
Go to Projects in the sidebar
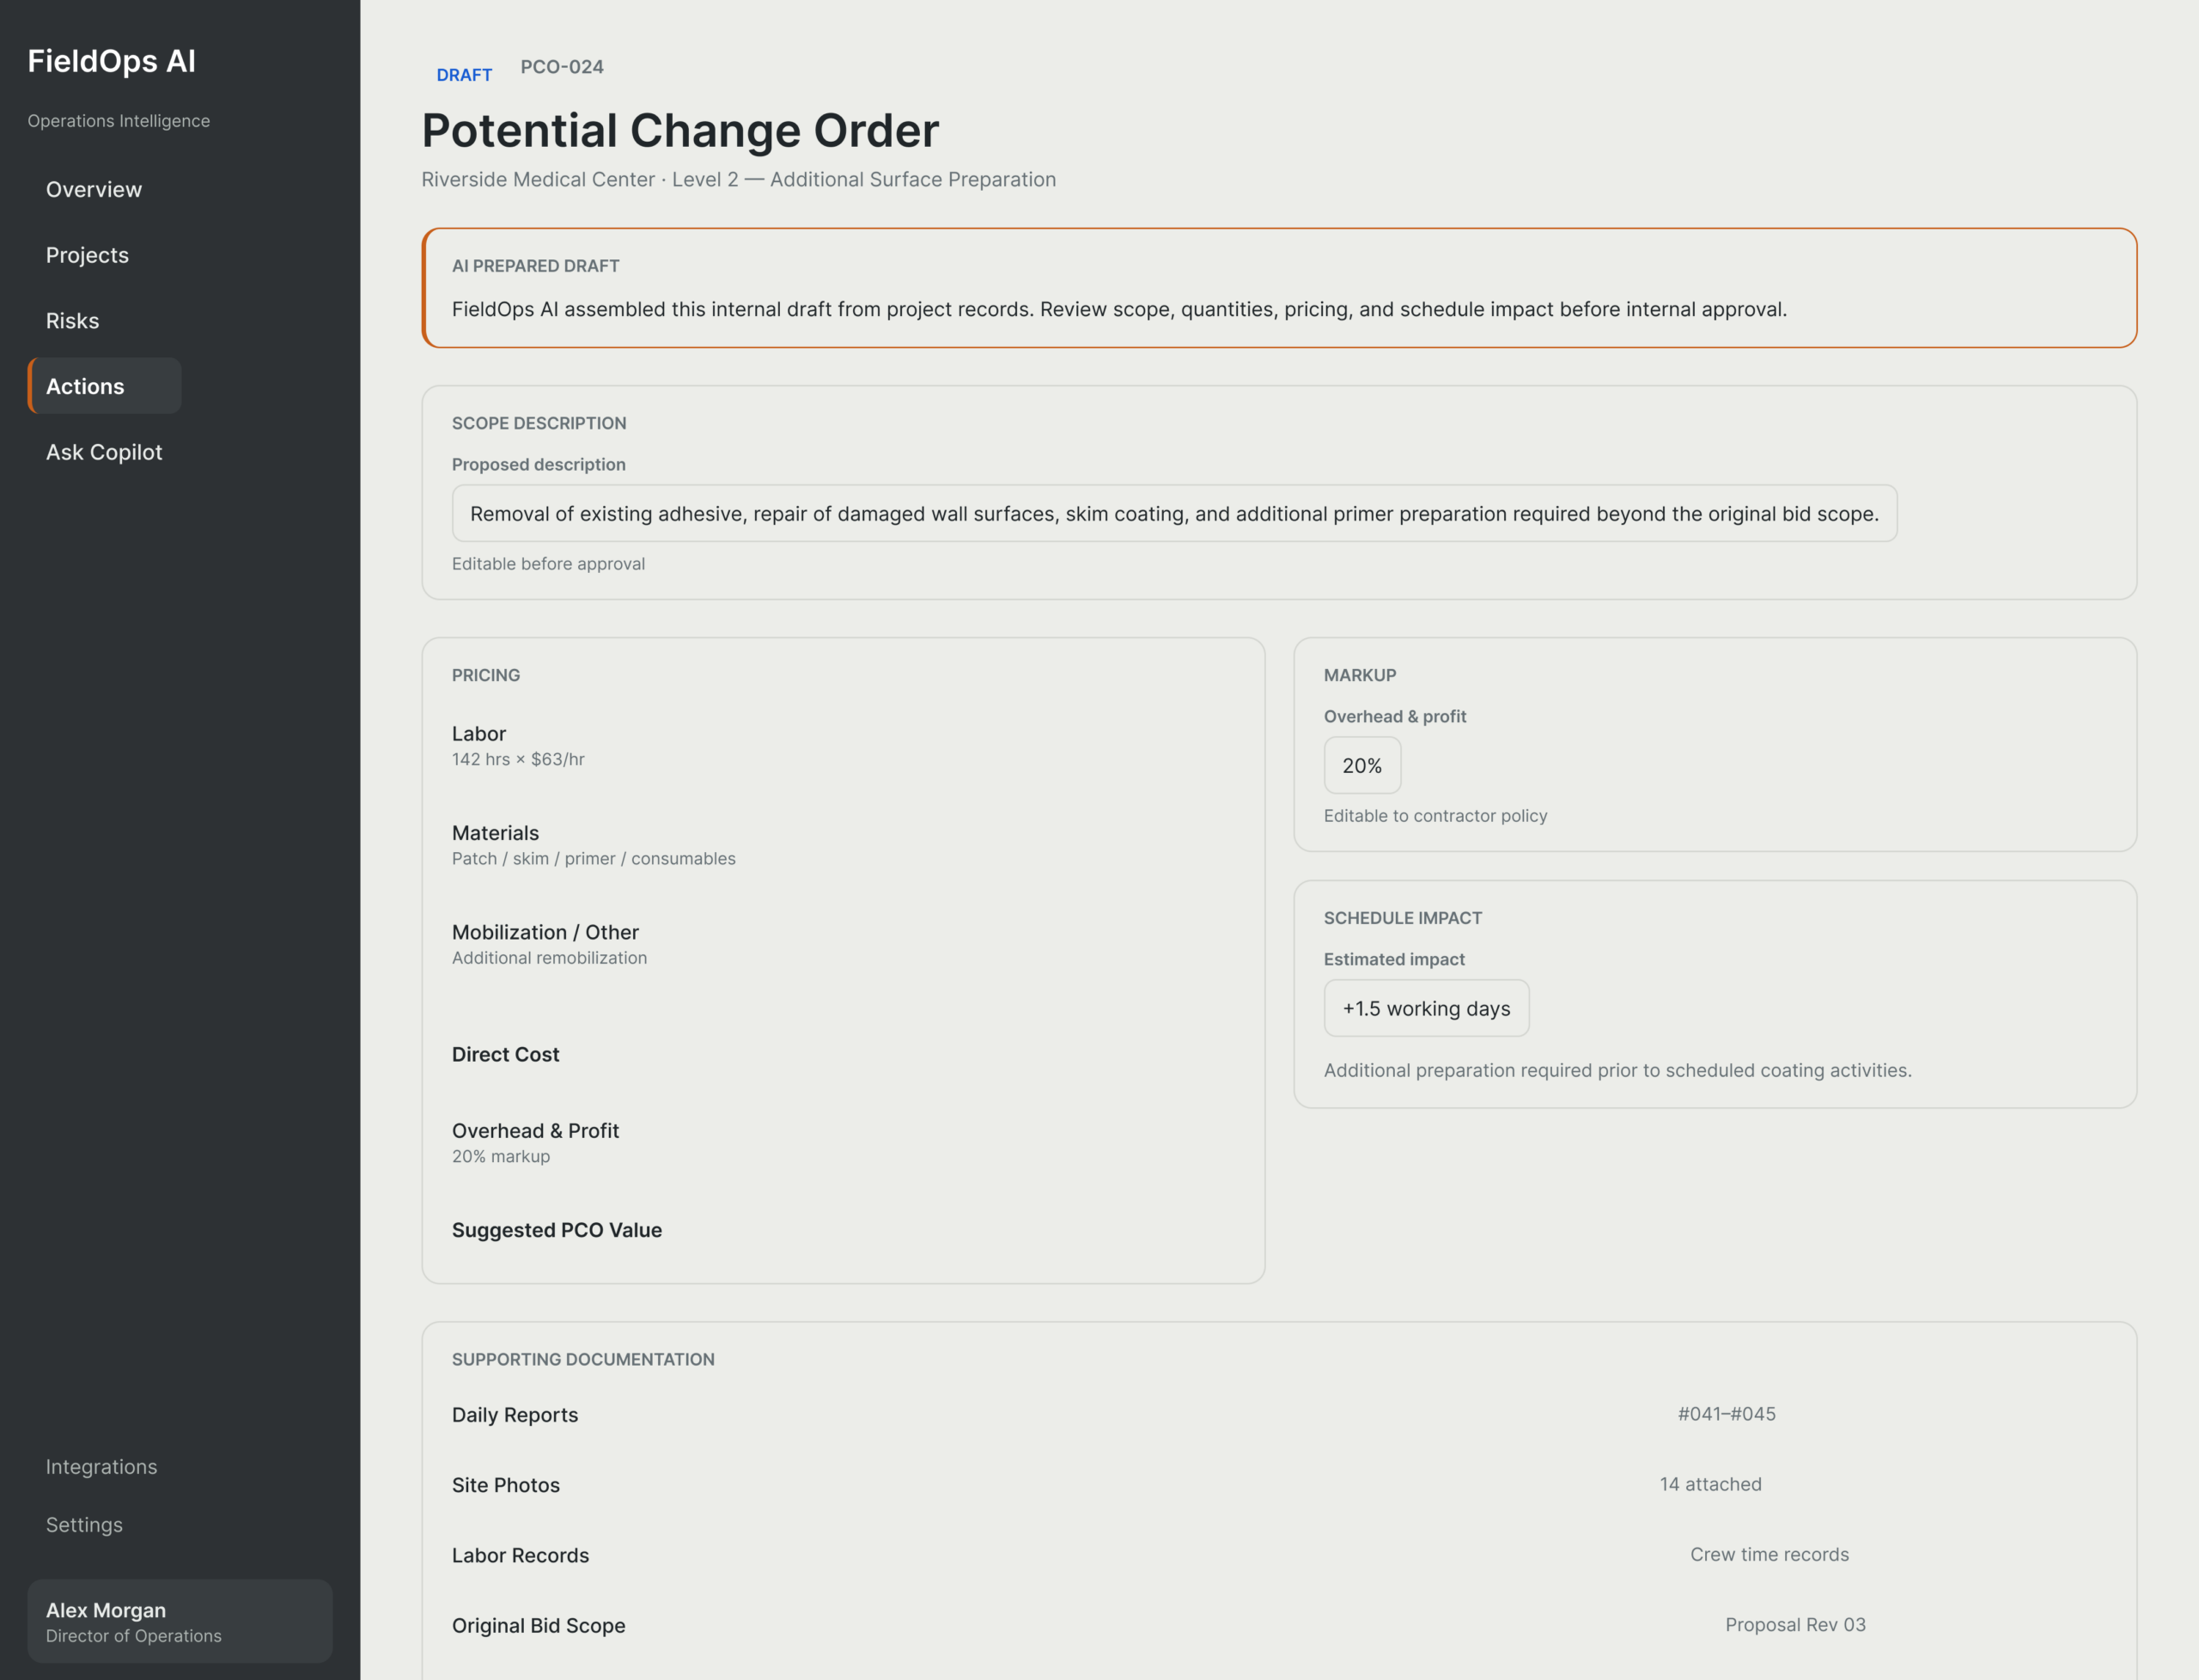tap(87, 255)
